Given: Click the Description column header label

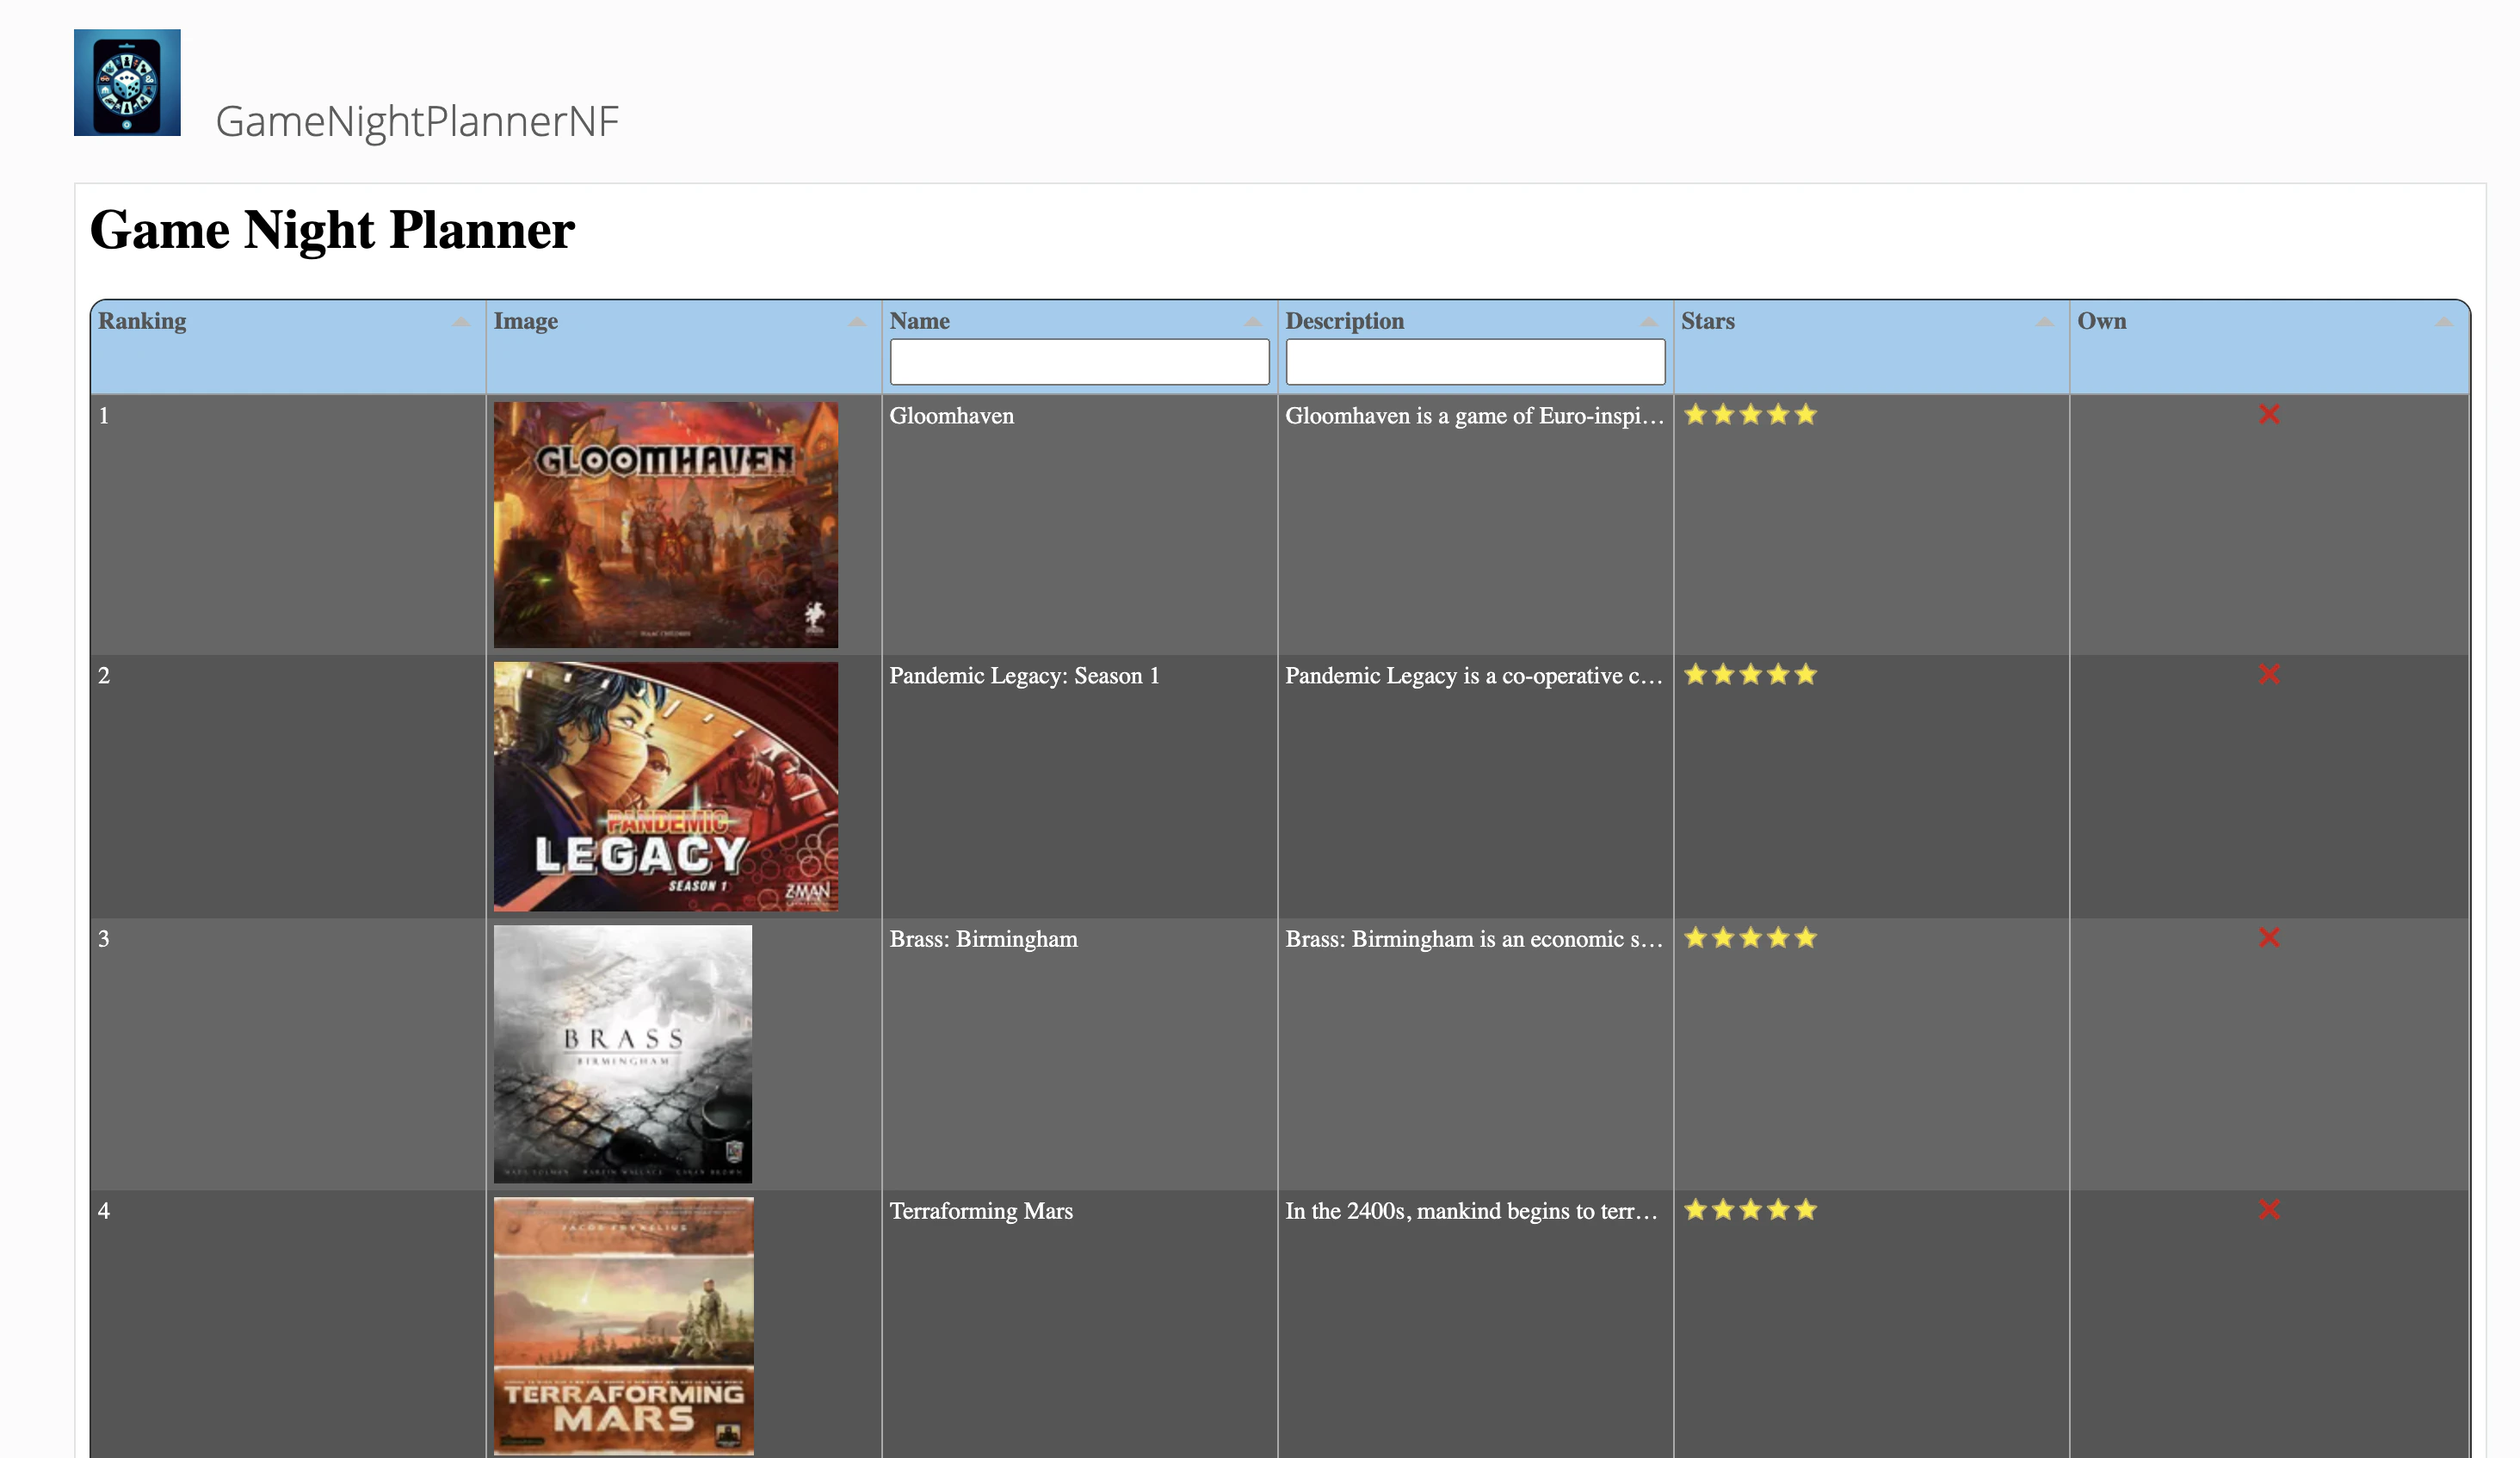Looking at the screenshot, I should (x=1345, y=321).
